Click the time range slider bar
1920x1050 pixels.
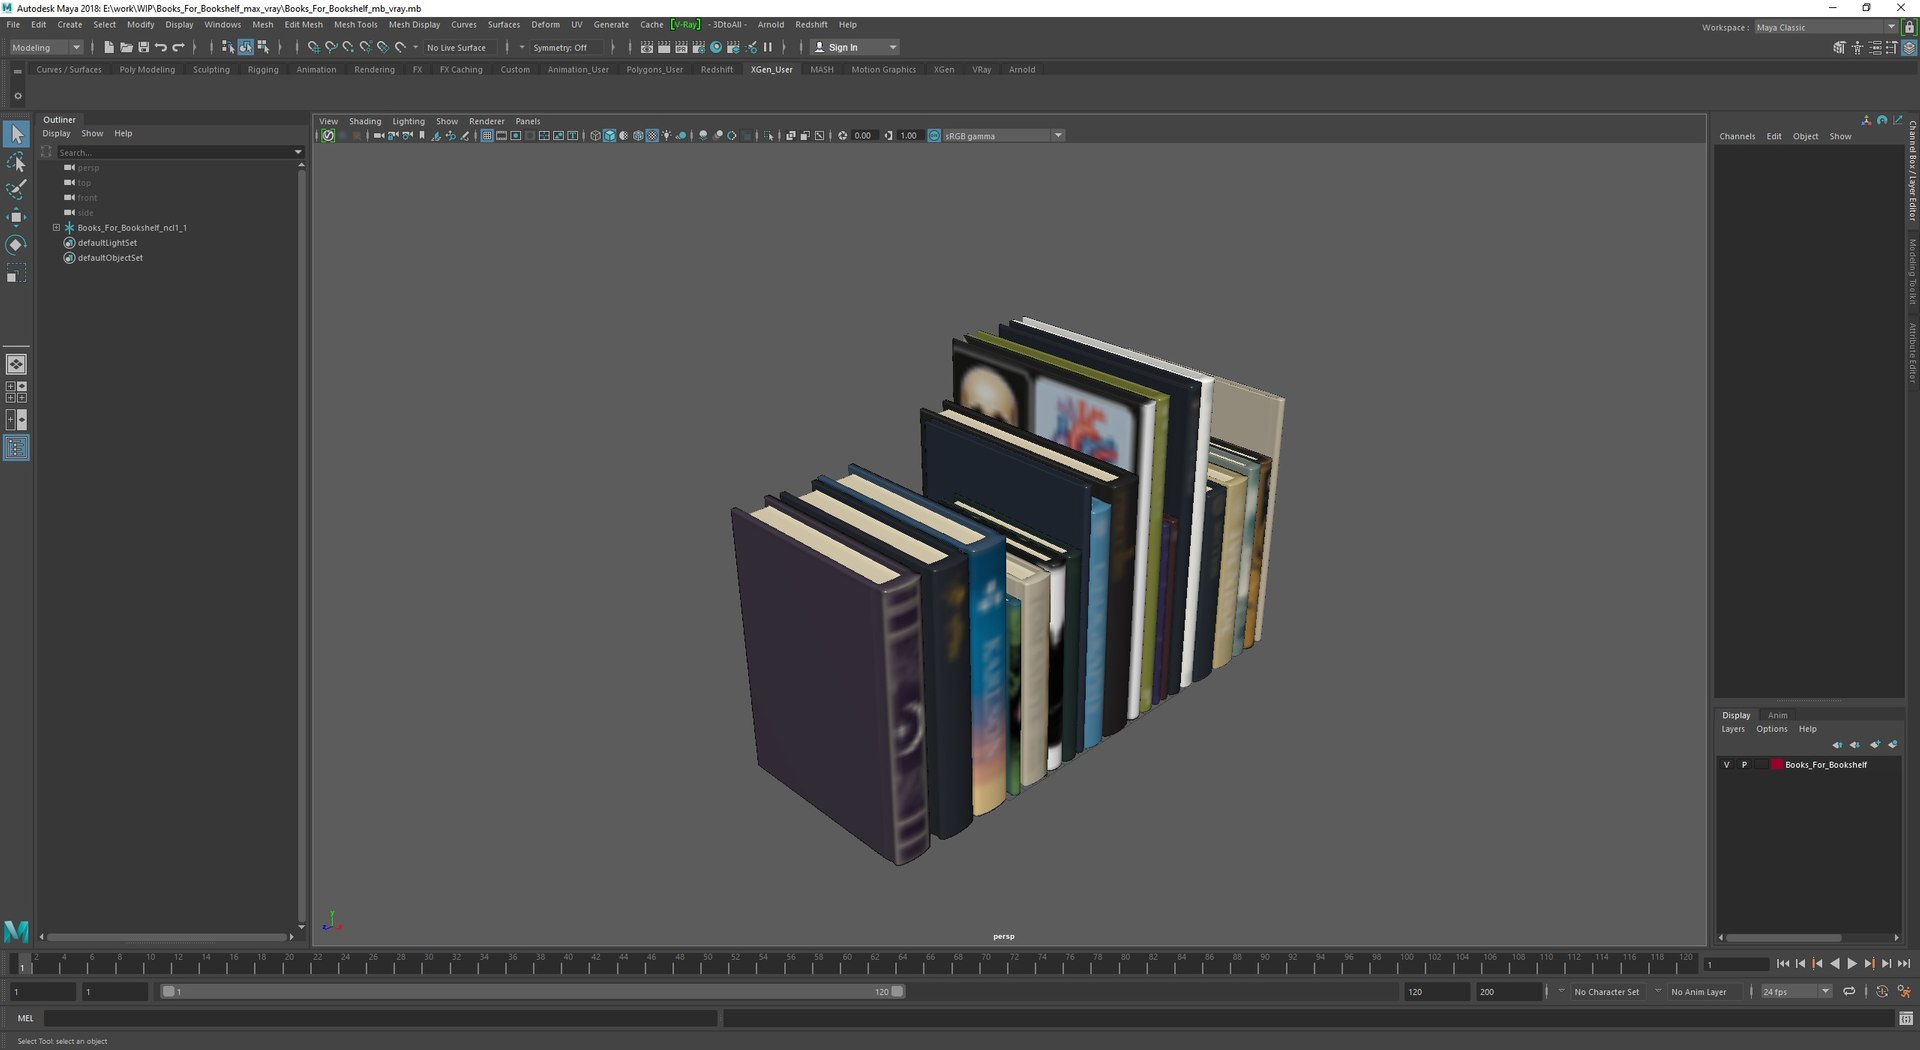pos(533,992)
